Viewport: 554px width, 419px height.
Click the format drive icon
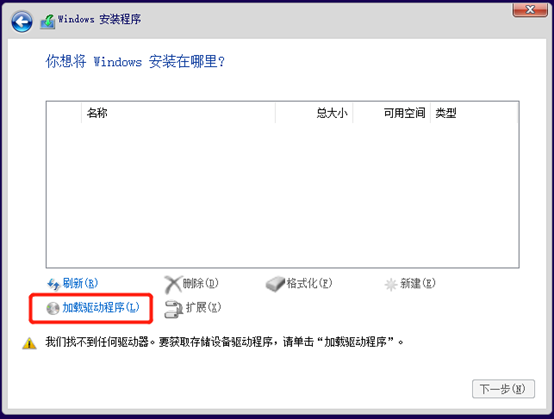(275, 284)
